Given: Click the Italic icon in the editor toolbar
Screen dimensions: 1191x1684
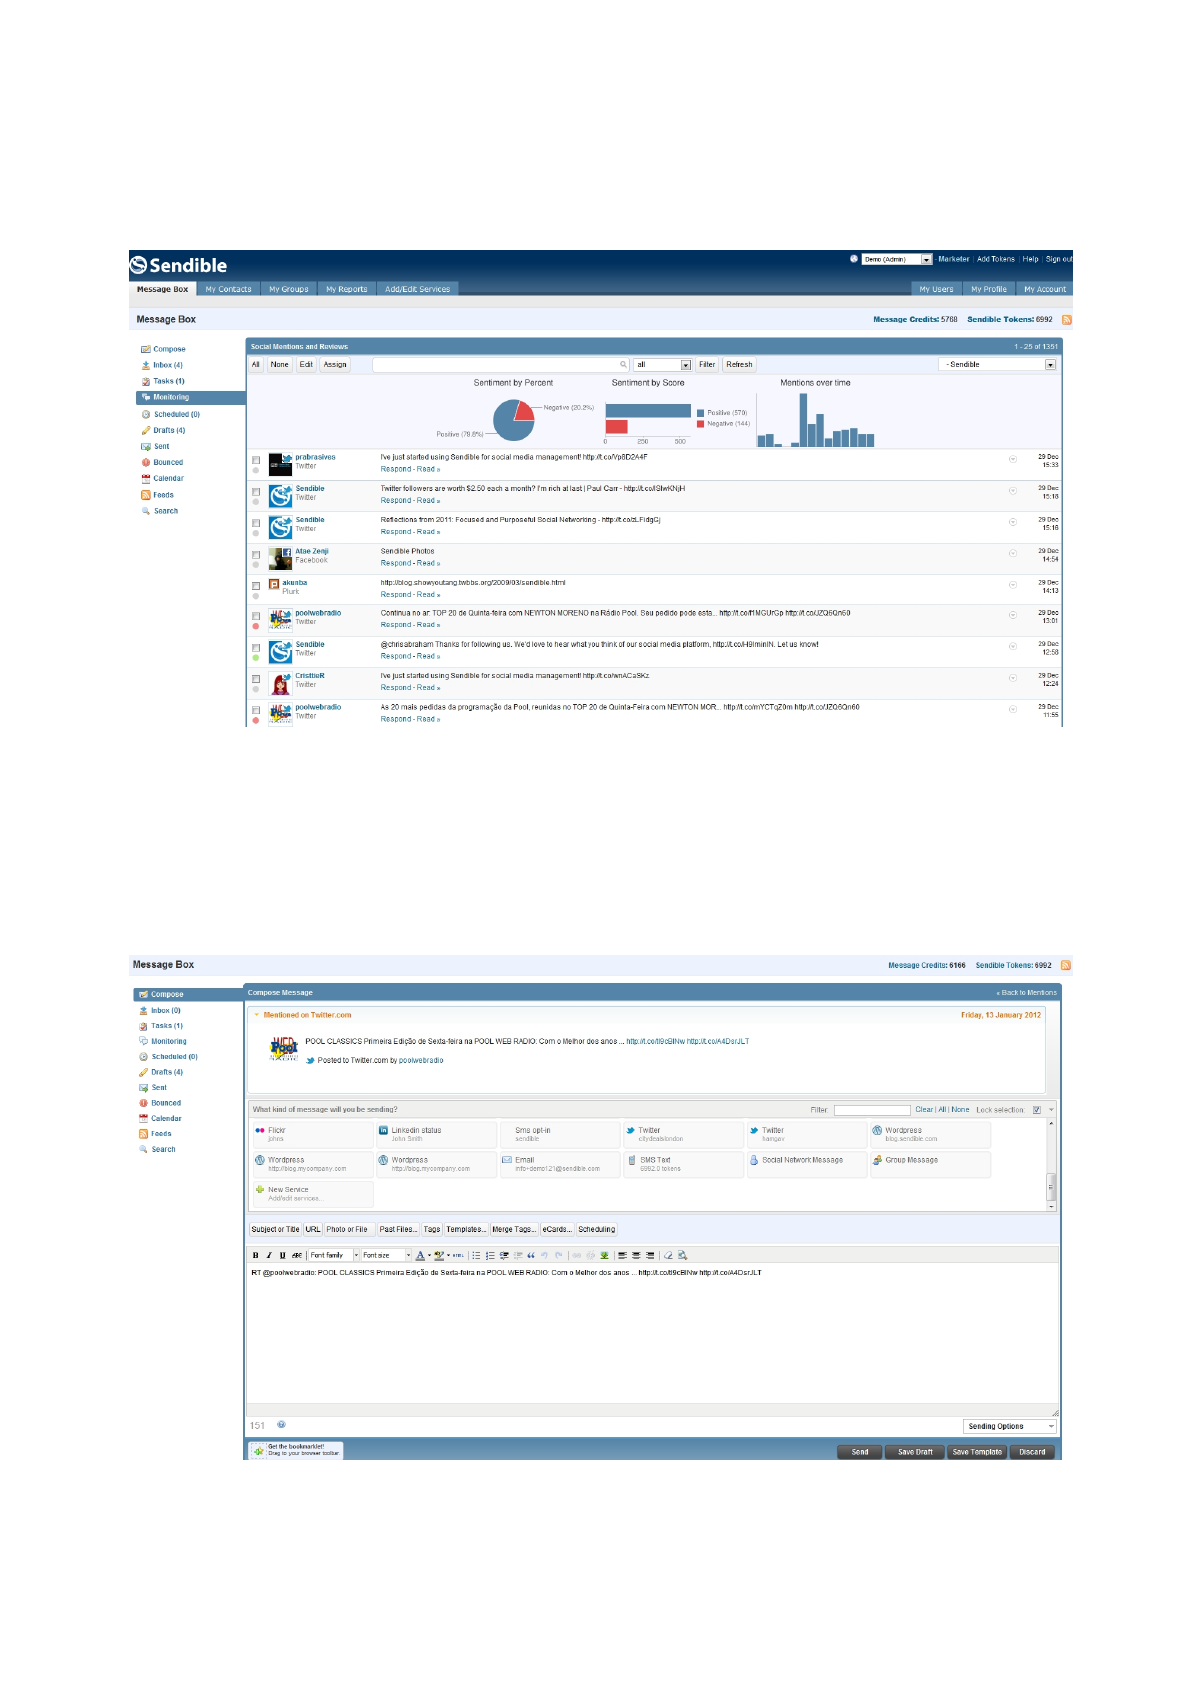Looking at the screenshot, I should pyautogui.click(x=269, y=1255).
